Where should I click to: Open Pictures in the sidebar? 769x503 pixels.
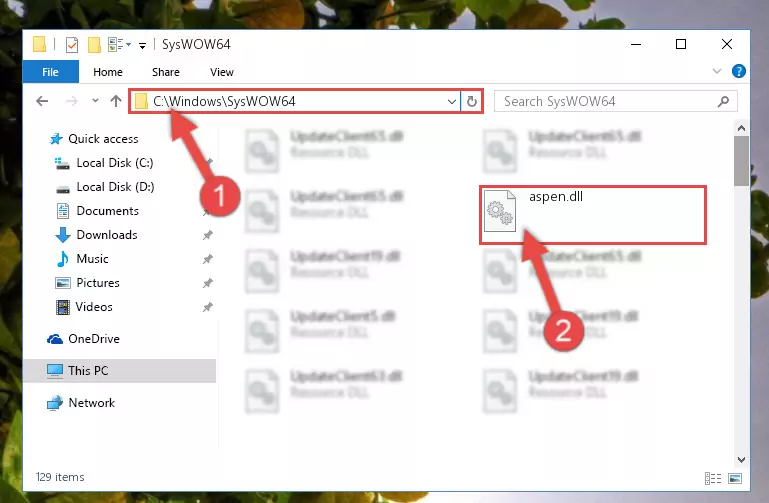coord(98,283)
